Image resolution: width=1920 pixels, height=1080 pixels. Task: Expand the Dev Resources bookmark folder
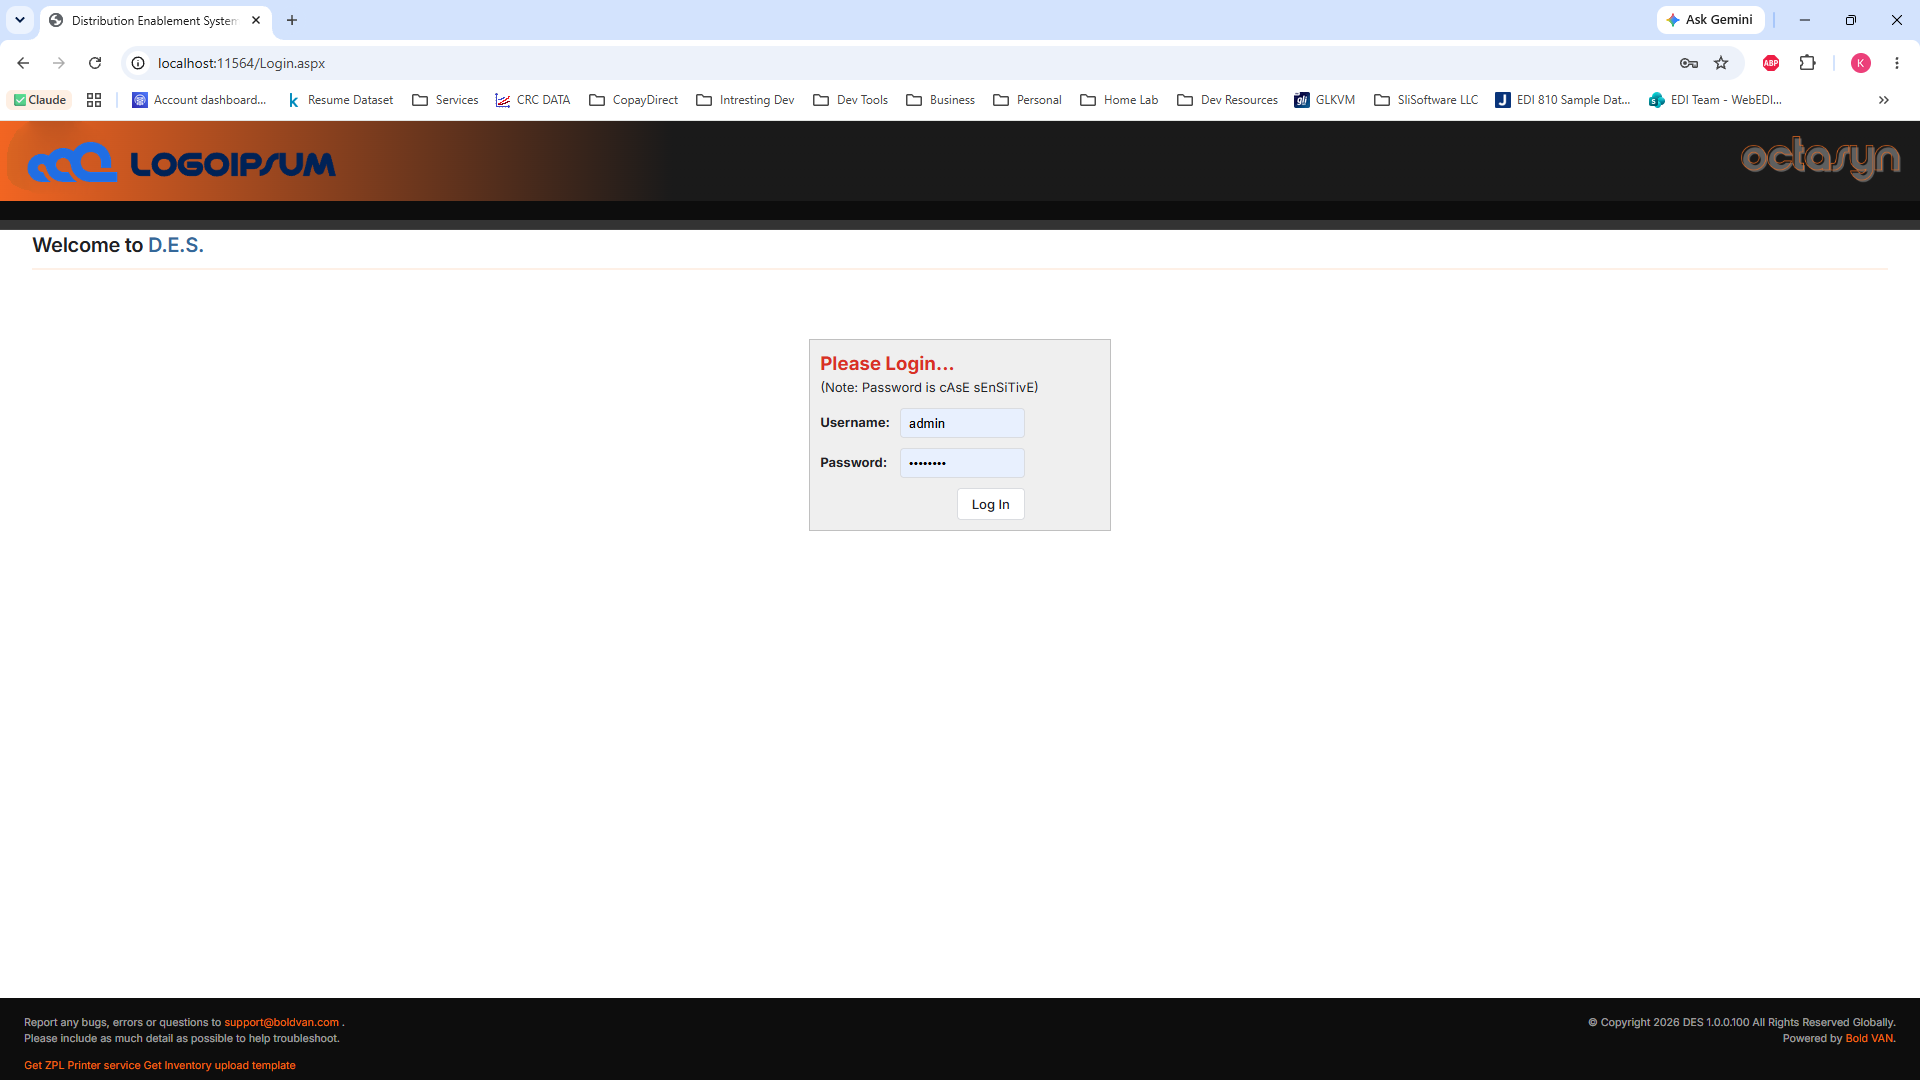[1228, 100]
